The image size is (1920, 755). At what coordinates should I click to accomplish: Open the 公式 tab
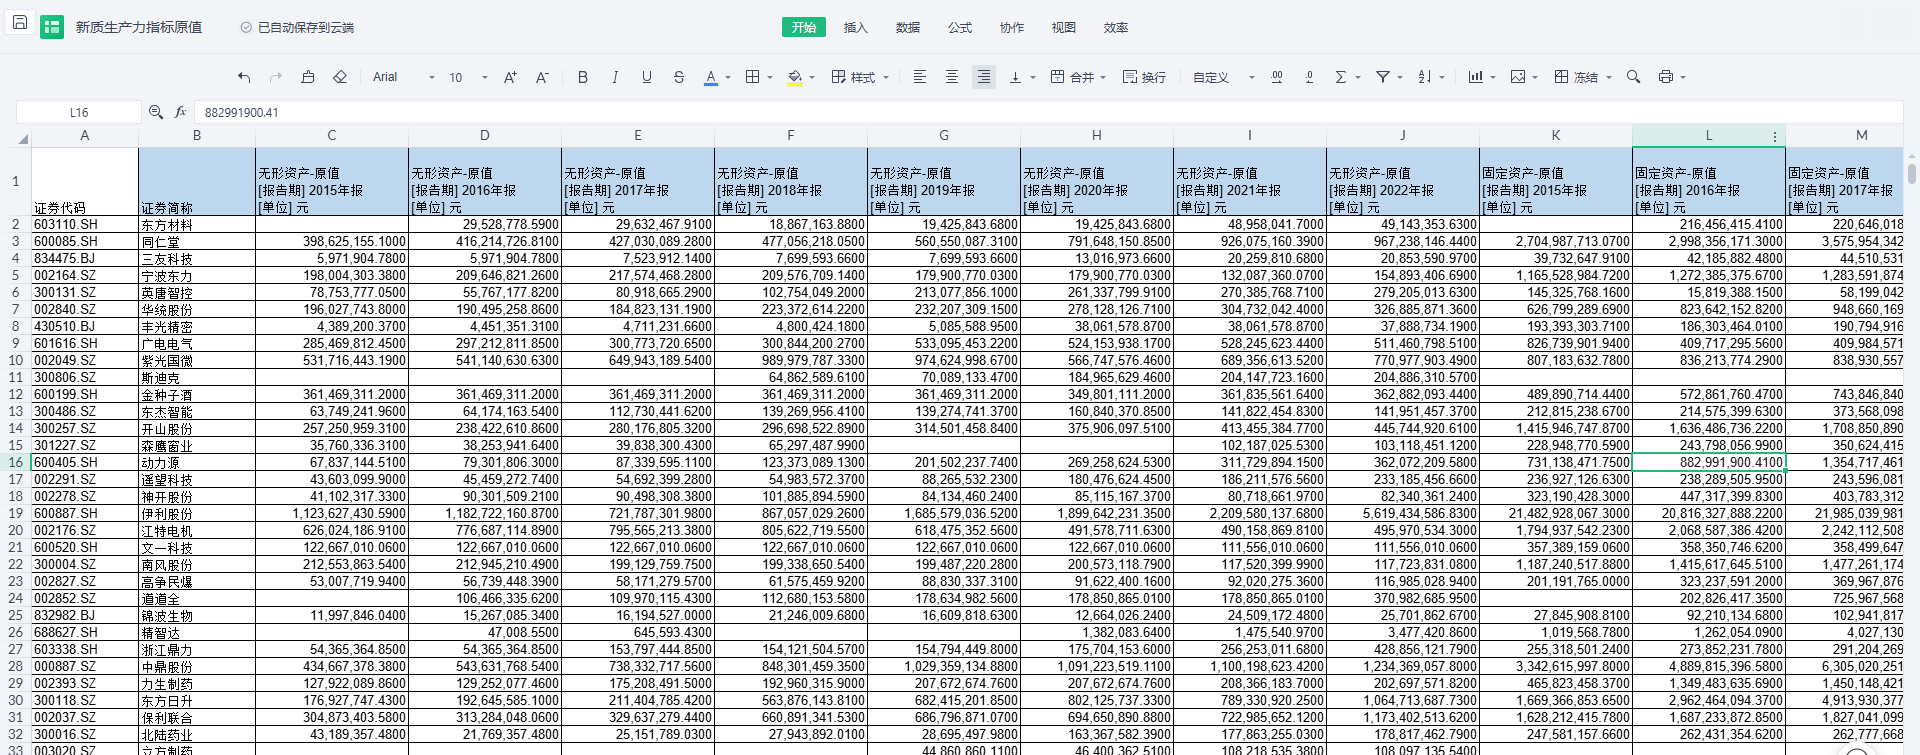point(959,27)
